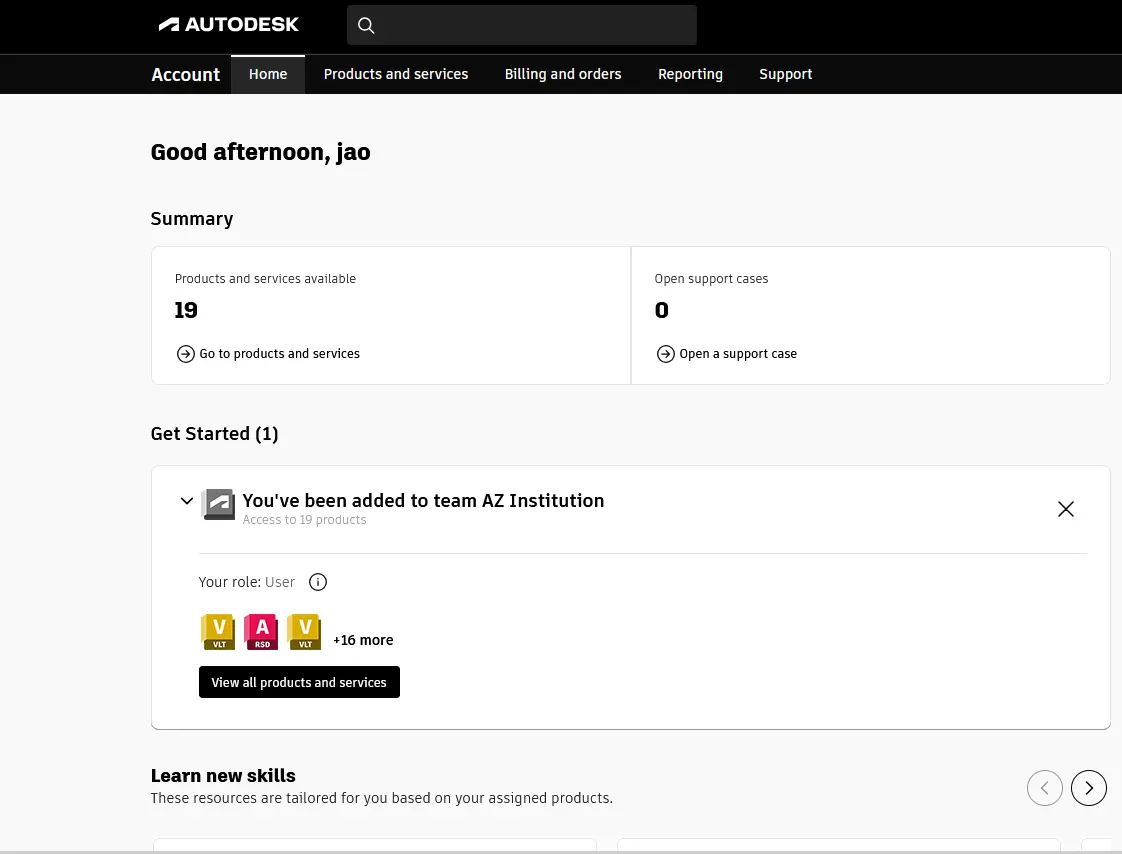Click the team added AZ Institution heading
This screenshot has width=1122, height=854.
pos(423,500)
